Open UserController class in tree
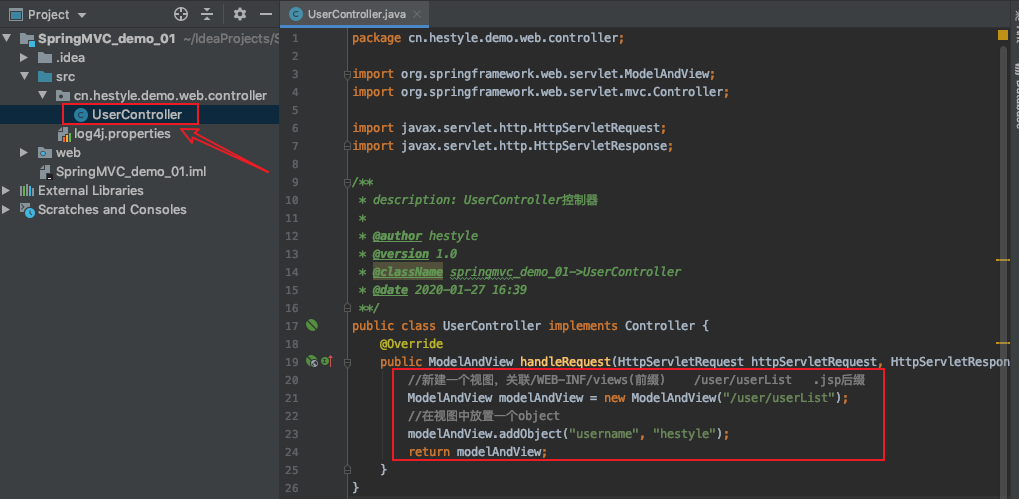The height and width of the screenshot is (499, 1019). click(x=136, y=115)
